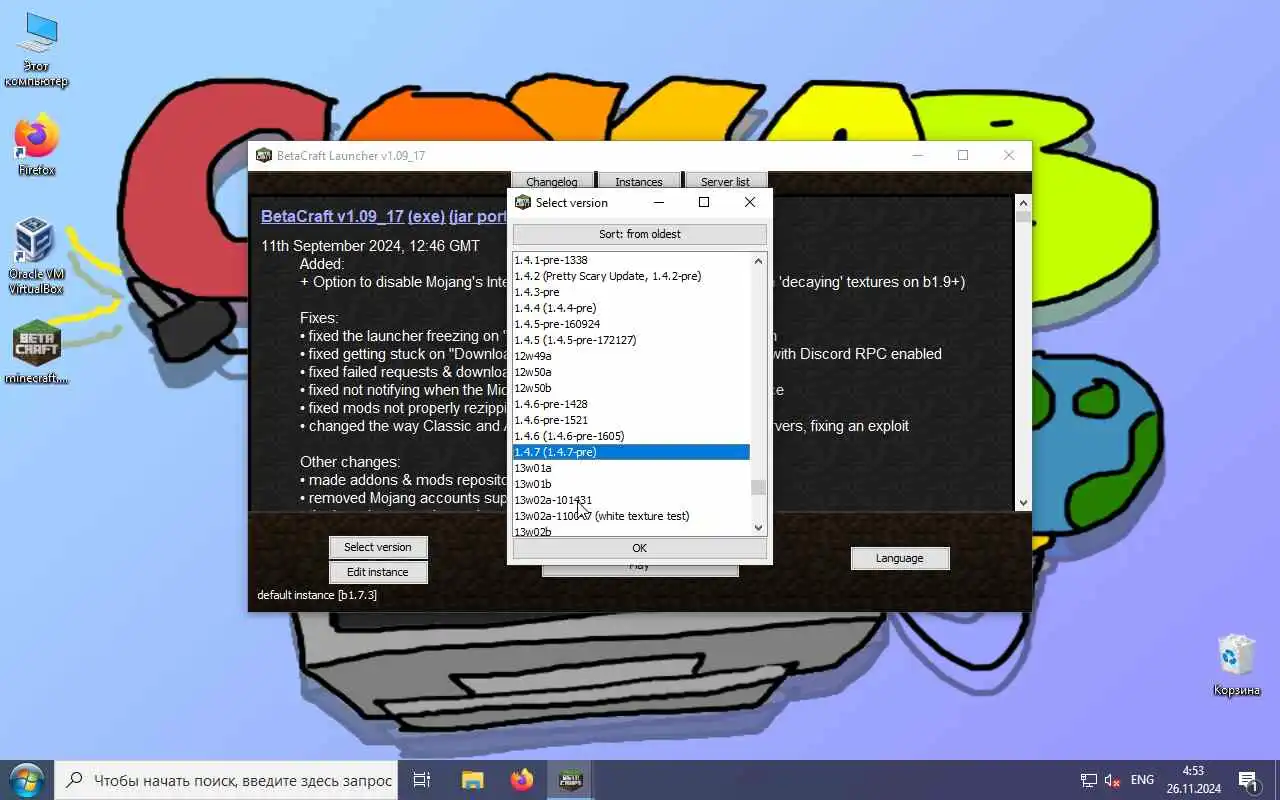Click the Windows Start button
This screenshot has width=1280, height=800.
pyautogui.click(x=26, y=780)
